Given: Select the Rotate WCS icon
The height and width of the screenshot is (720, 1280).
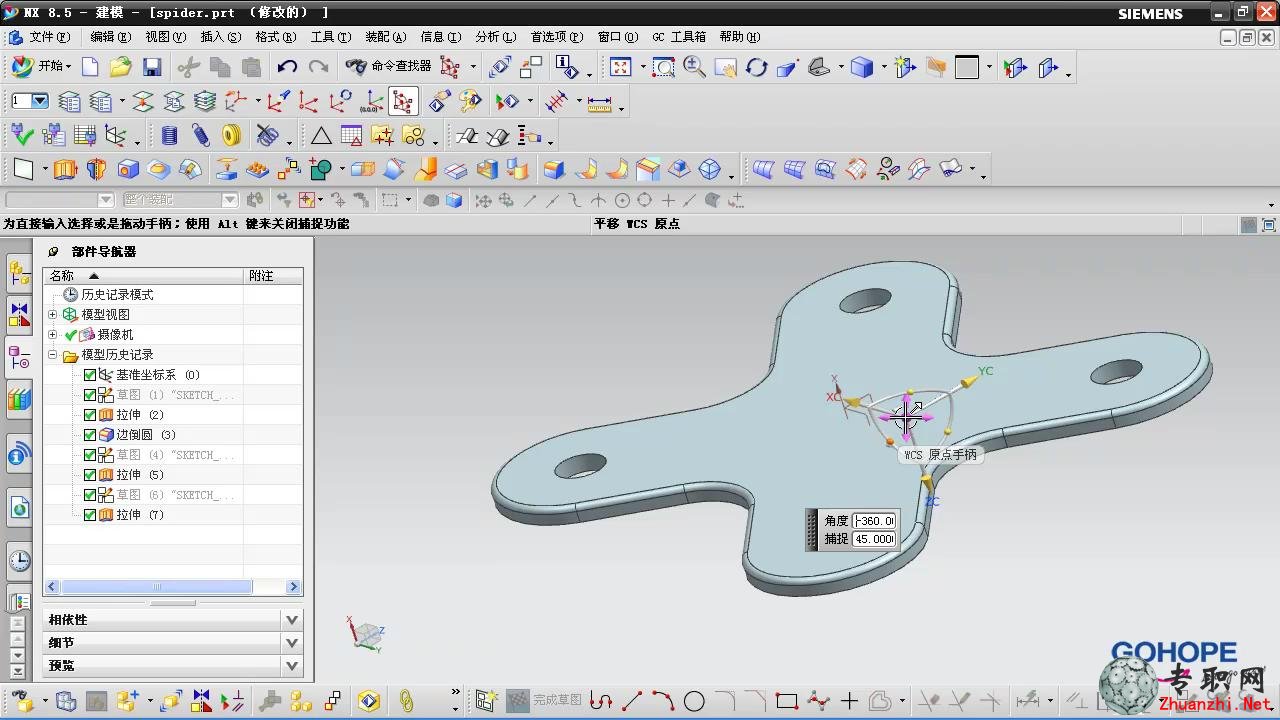Looking at the screenshot, I should click(340, 102).
